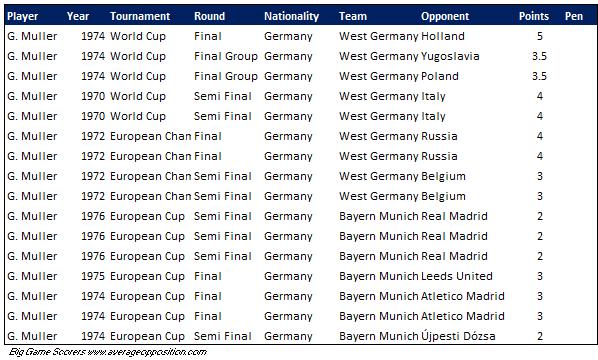Select the Újpesti Dózsa cell
The height and width of the screenshot is (360, 598).
(x=458, y=336)
